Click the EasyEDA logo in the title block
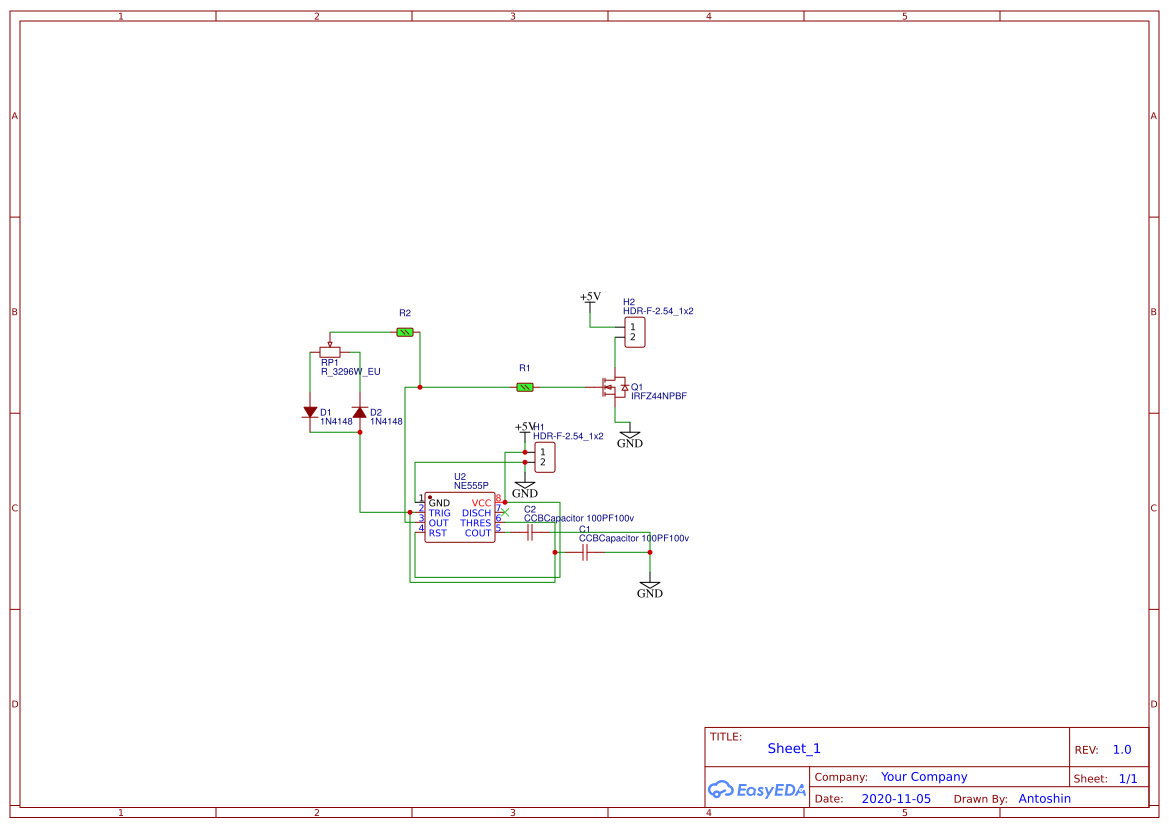Viewport: 1169px width, 828px height. tap(756, 789)
